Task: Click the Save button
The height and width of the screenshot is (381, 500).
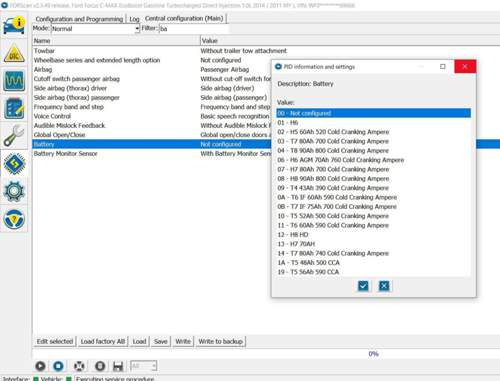Action: click(161, 341)
